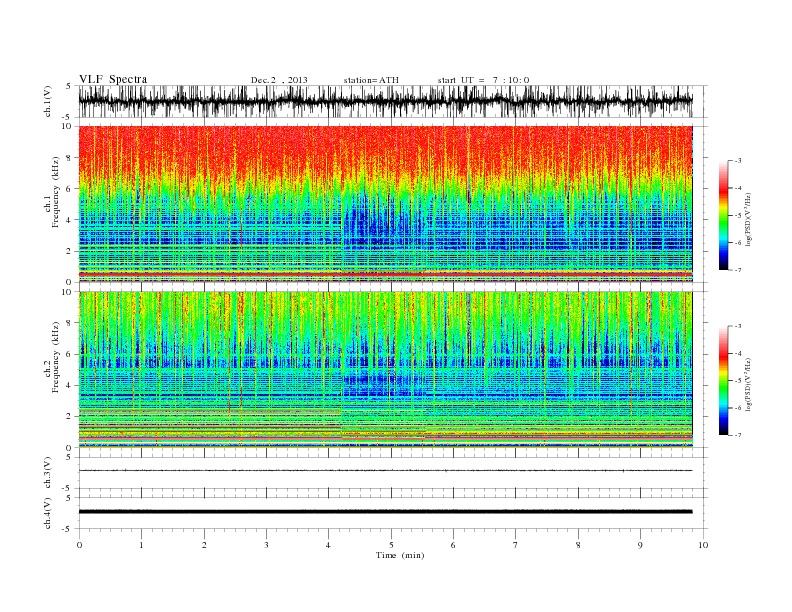Click the "-7" tick of ch.2 colorbar
Image resolution: width=792 pixels, height=612 pixels.
click(738, 435)
